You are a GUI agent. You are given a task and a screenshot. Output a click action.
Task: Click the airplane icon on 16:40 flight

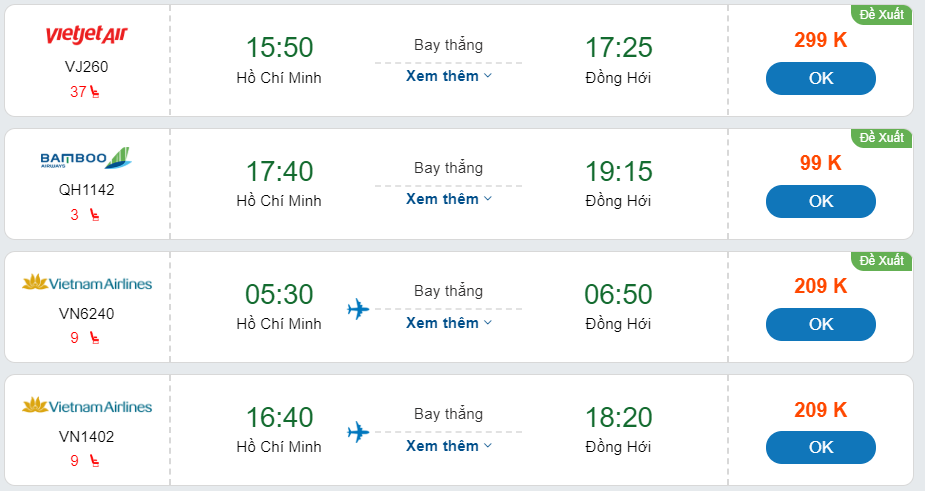358,432
